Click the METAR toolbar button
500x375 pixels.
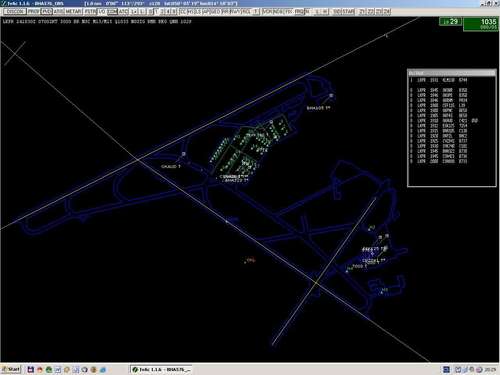coord(74,11)
